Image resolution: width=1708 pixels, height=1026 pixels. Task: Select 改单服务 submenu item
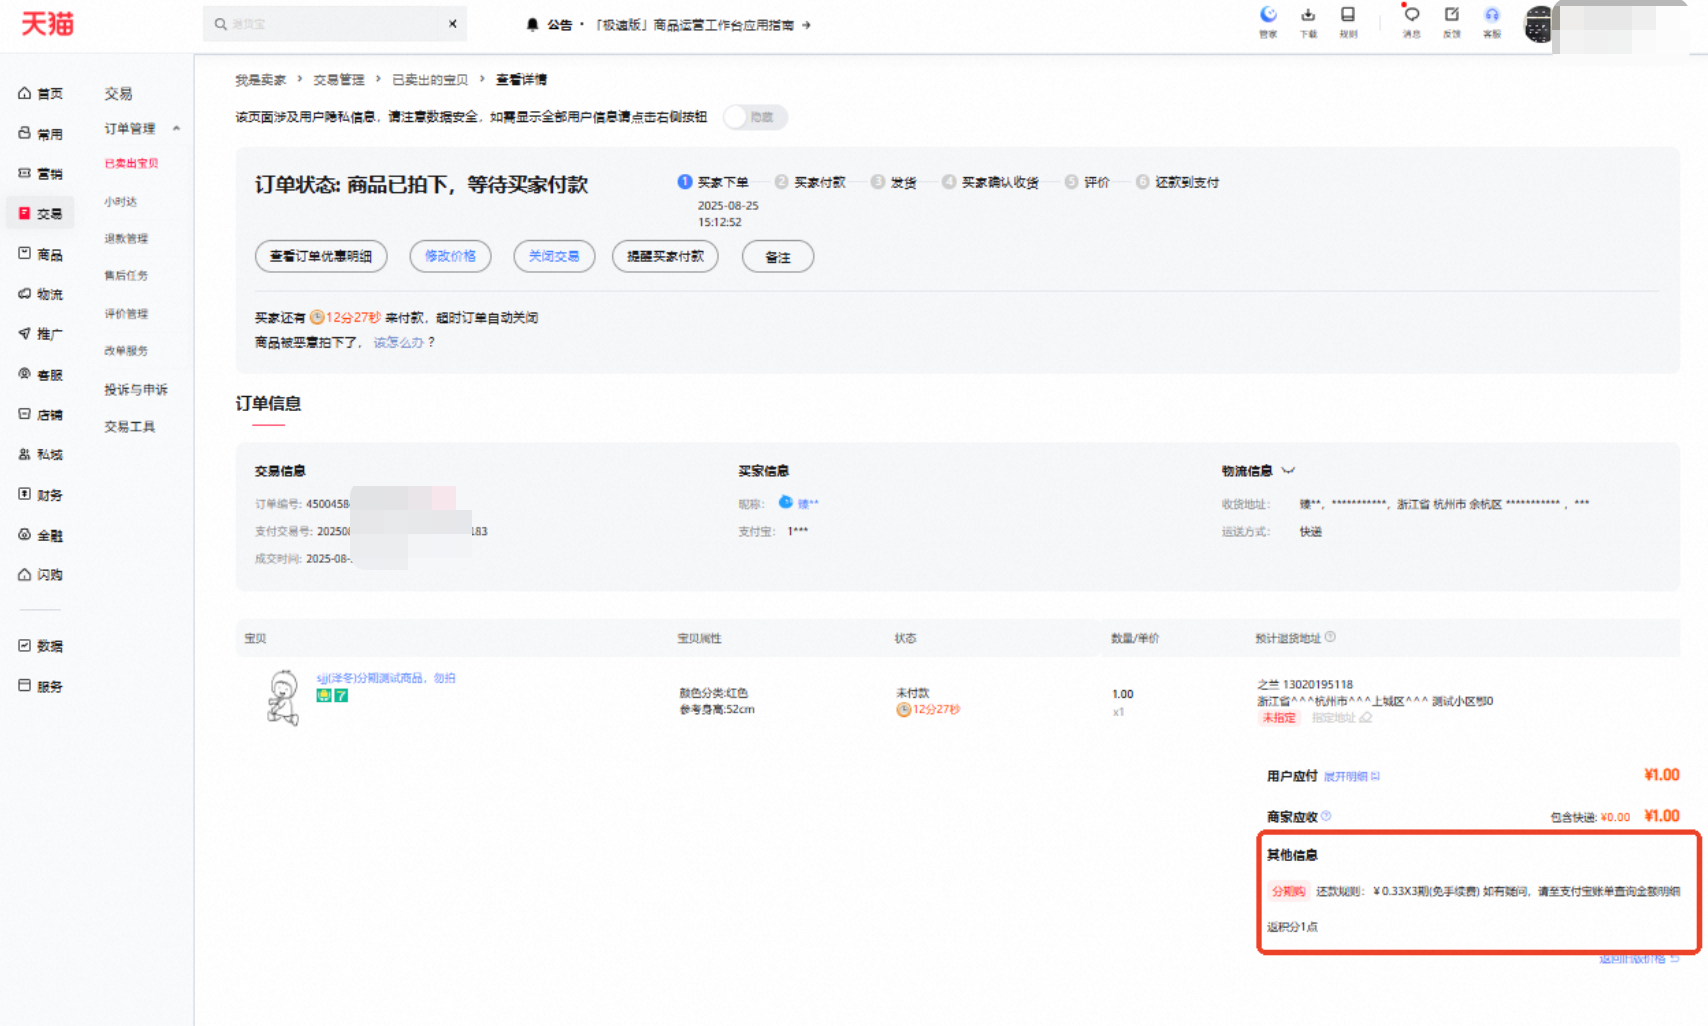(126, 350)
